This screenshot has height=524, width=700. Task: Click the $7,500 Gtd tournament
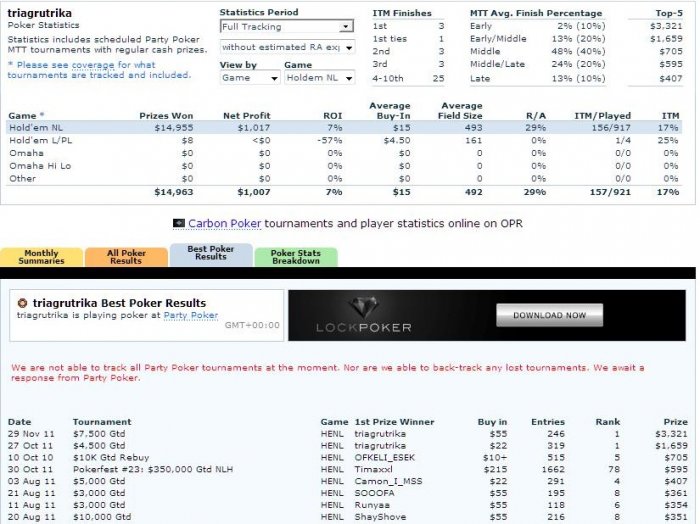(x=99, y=433)
